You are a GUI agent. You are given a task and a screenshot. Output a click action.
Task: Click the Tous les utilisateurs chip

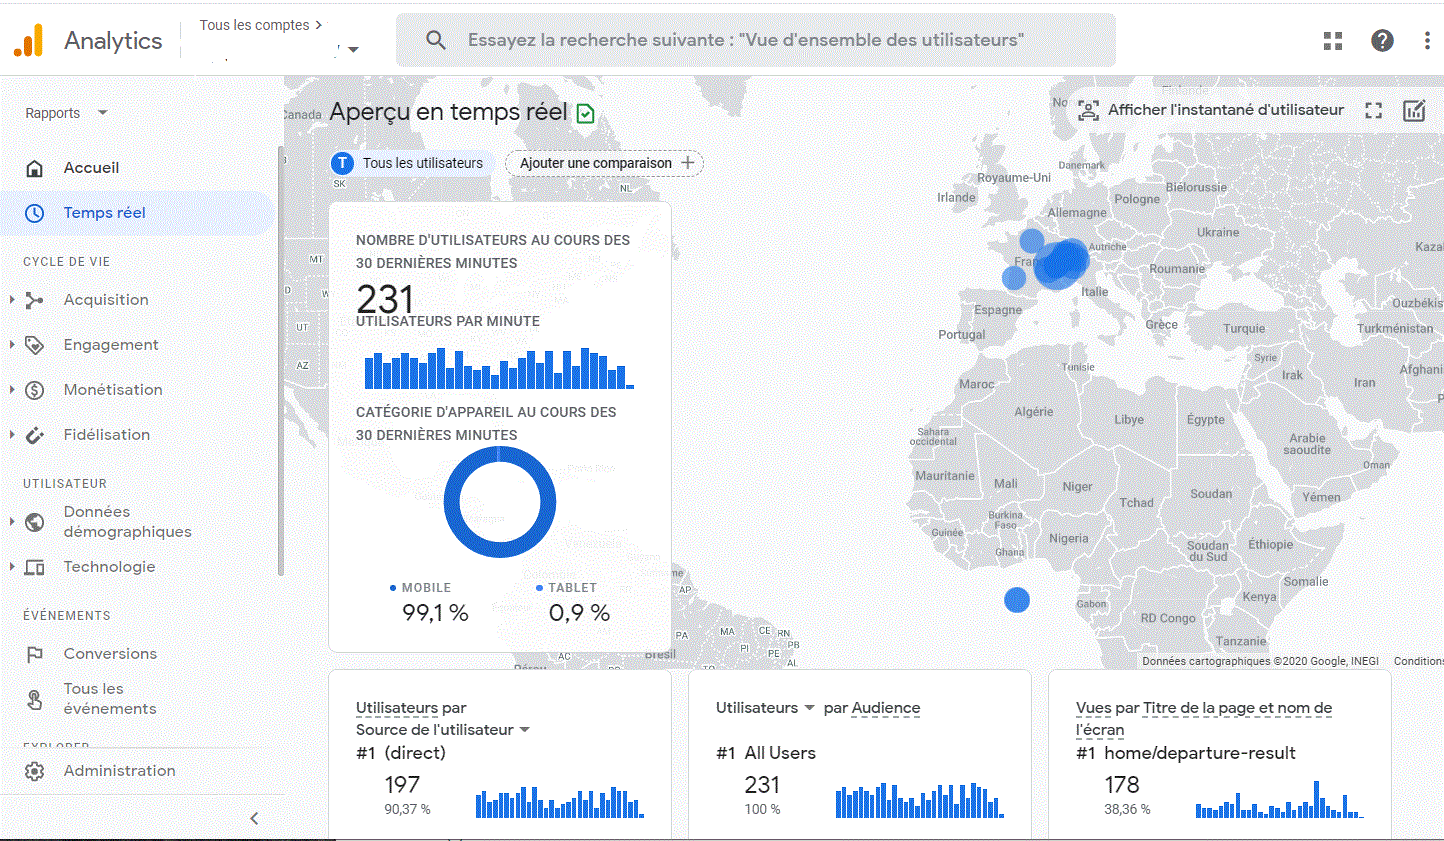[410, 163]
